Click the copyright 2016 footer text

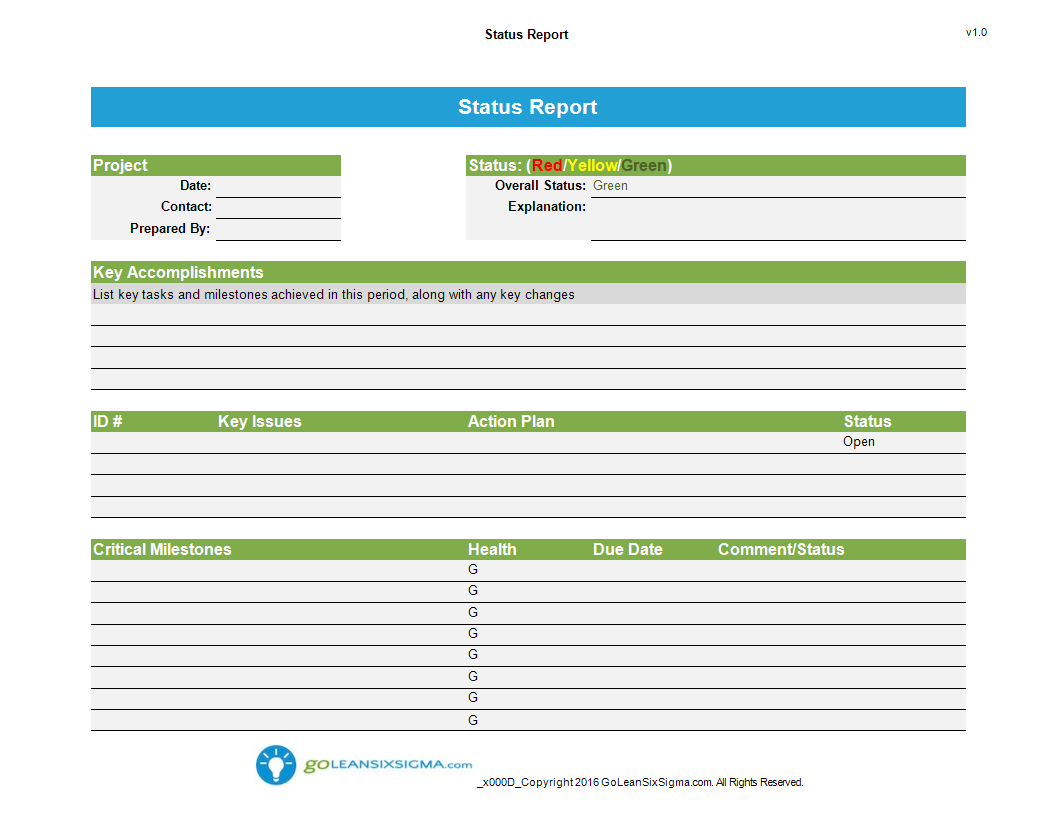click(x=640, y=783)
